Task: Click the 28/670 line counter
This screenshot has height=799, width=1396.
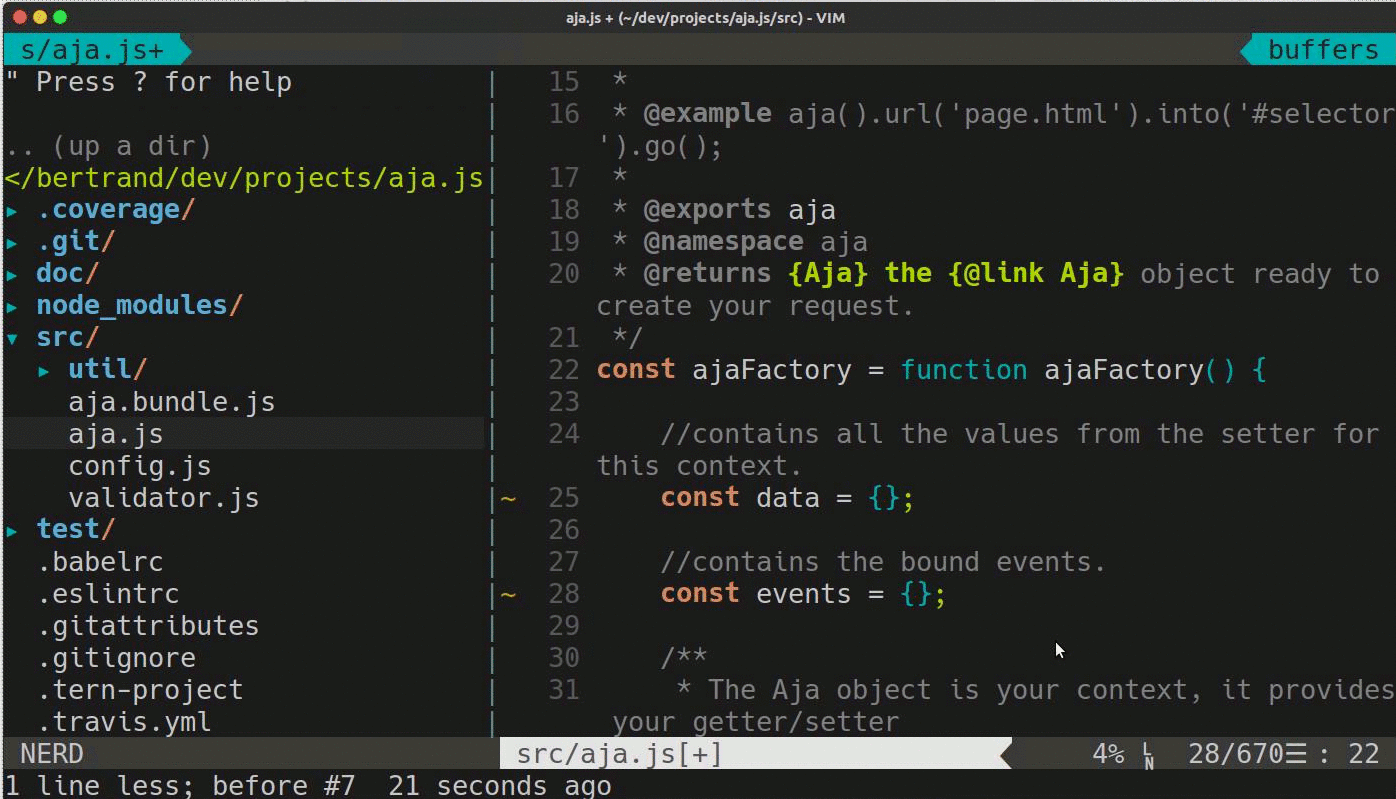Action: (x=1236, y=754)
